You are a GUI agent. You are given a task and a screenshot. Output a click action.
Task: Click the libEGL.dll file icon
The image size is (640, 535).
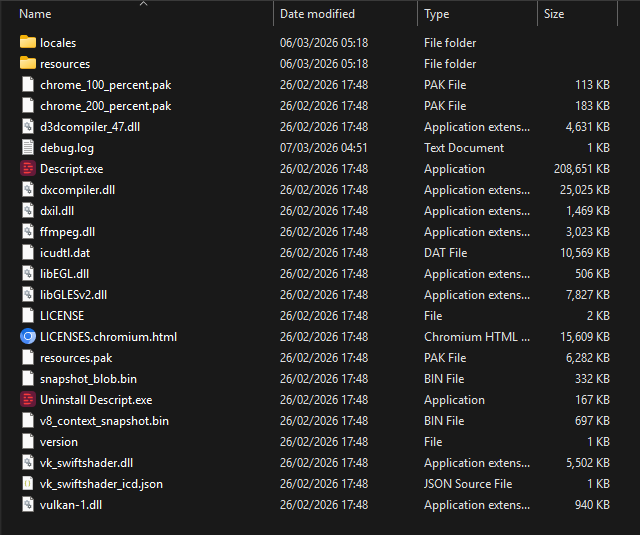(28, 273)
